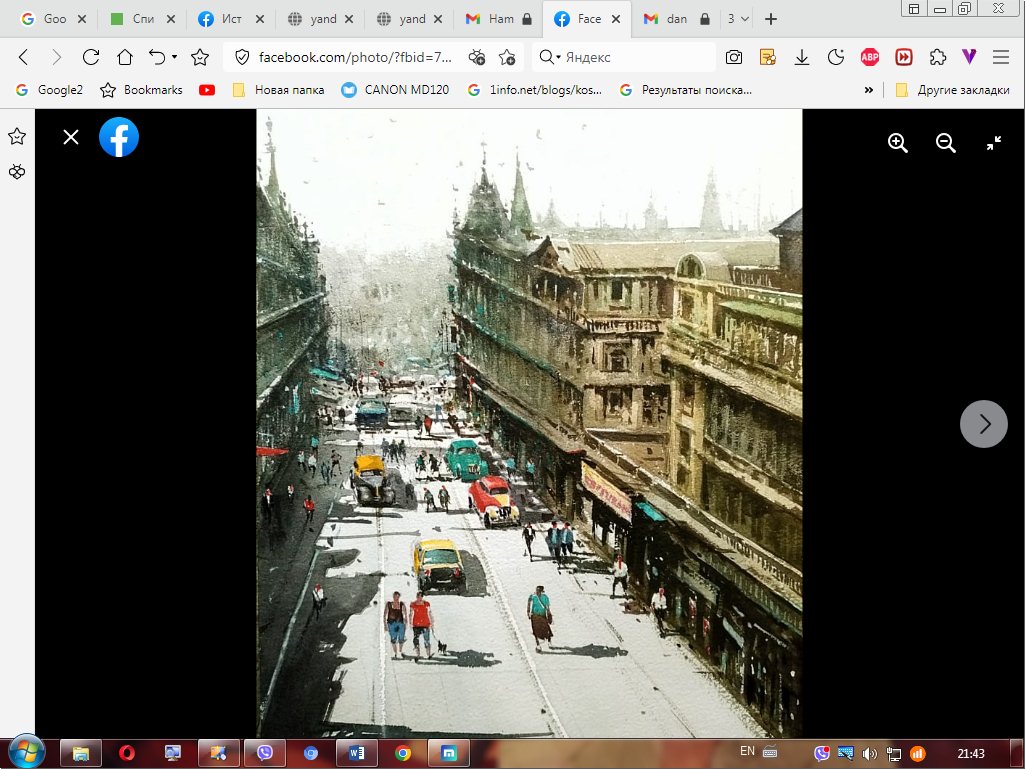The width and height of the screenshot is (1025, 769).
Task: Zoom out of the photo
Action: tap(946, 143)
